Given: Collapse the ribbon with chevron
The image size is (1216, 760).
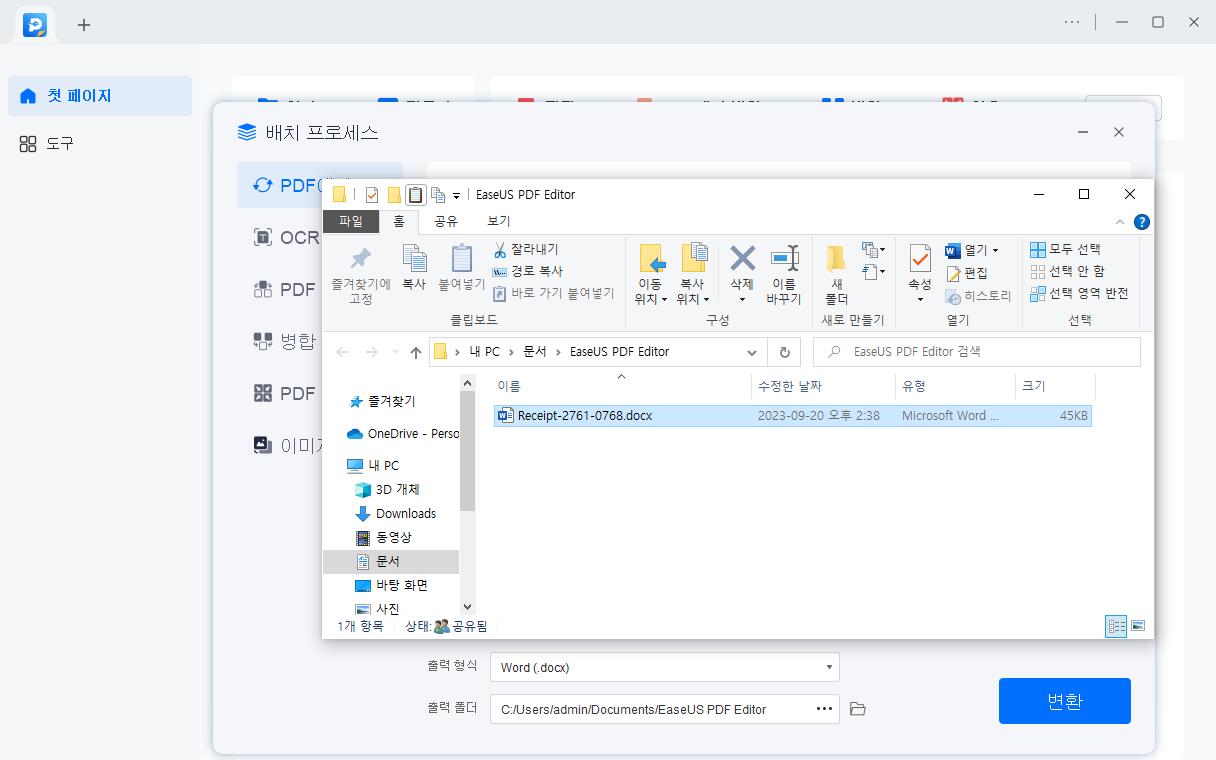Looking at the screenshot, I should pos(1120,222).
